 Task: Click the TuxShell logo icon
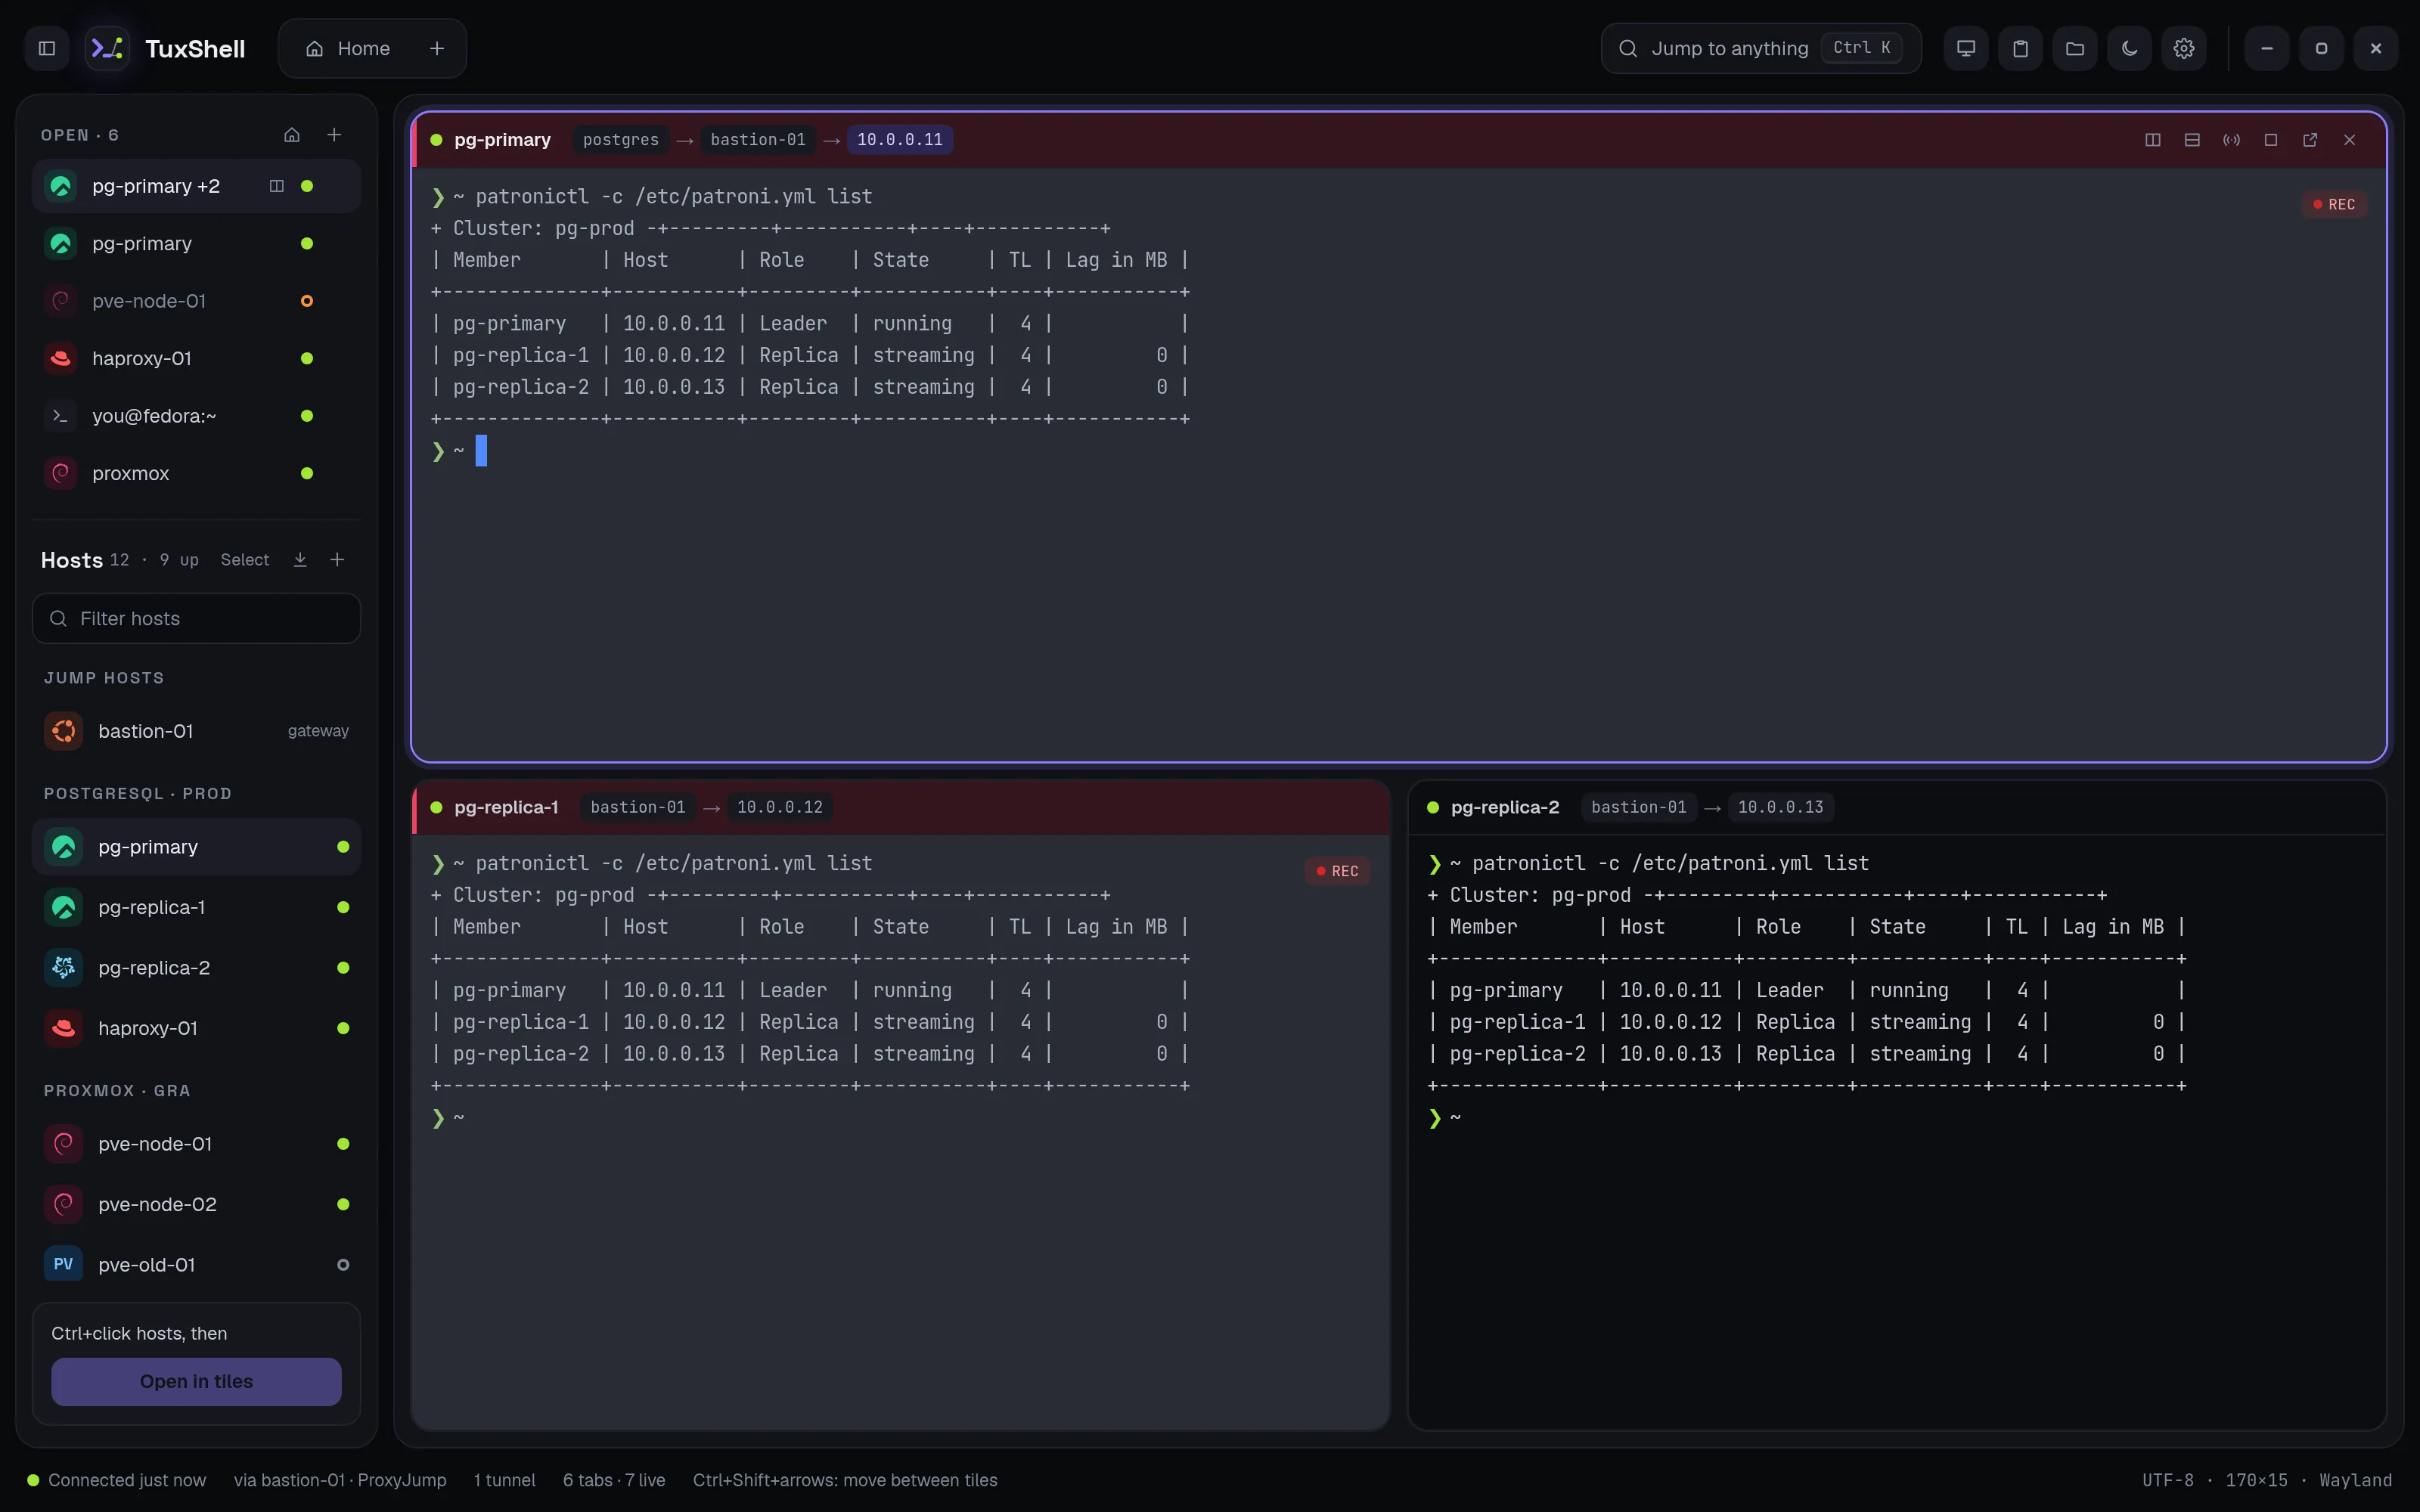(x=107, y=48)
